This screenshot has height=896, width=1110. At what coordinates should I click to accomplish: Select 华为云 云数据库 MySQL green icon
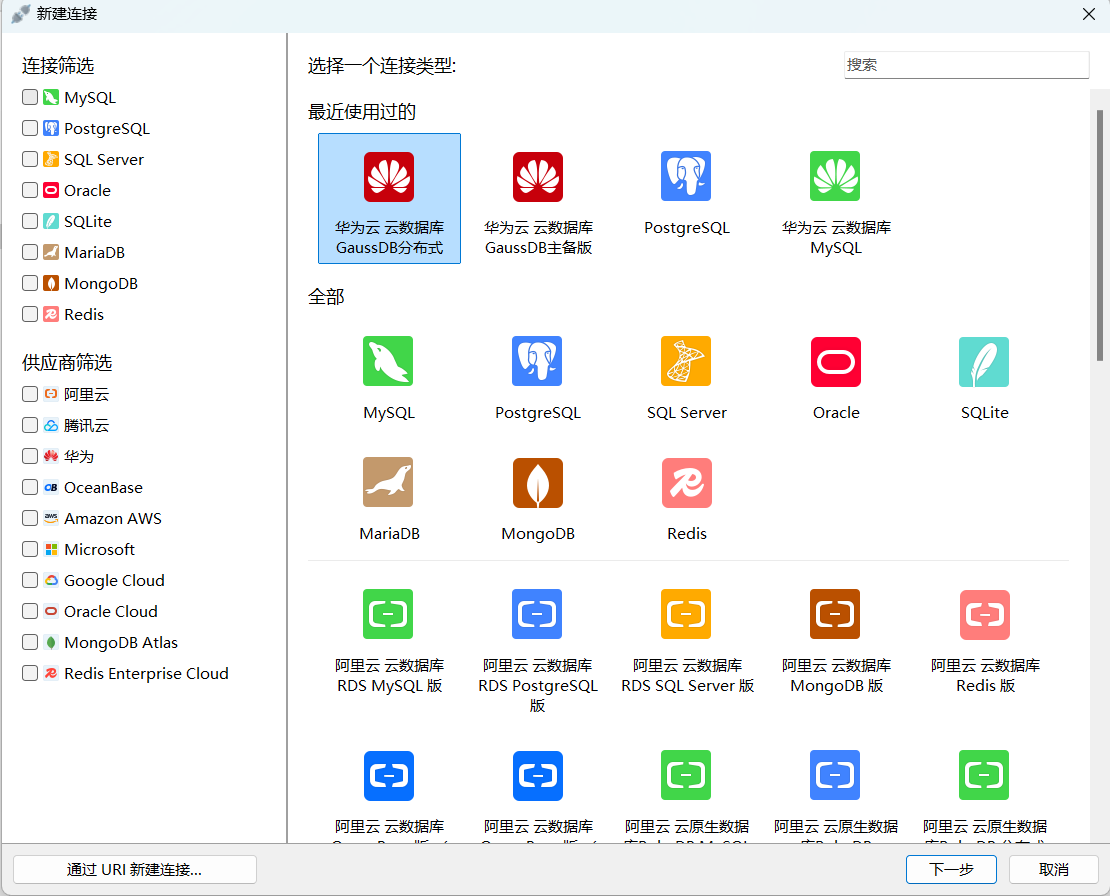click(x=835, y=176)
